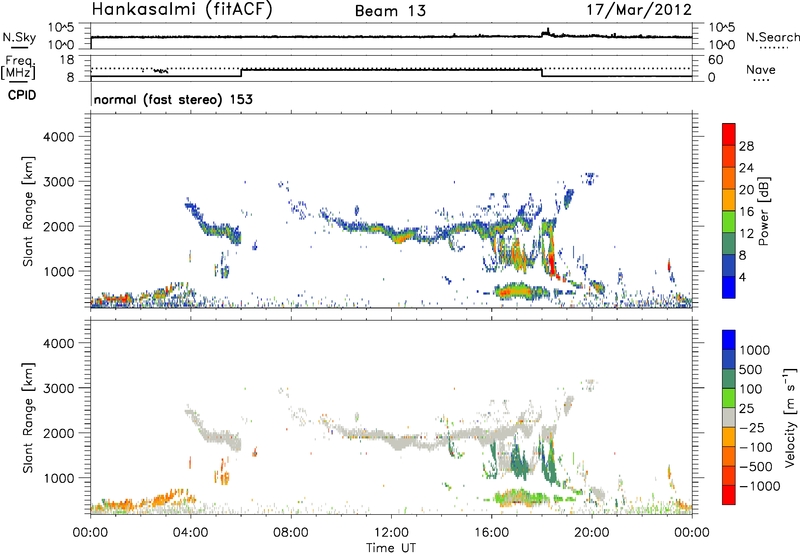Image resolution: width=800 pixels, height=554 pixels.
Task: Select the "normal (fast stereo) 153" mode text
Action: (x=173, y=99)
